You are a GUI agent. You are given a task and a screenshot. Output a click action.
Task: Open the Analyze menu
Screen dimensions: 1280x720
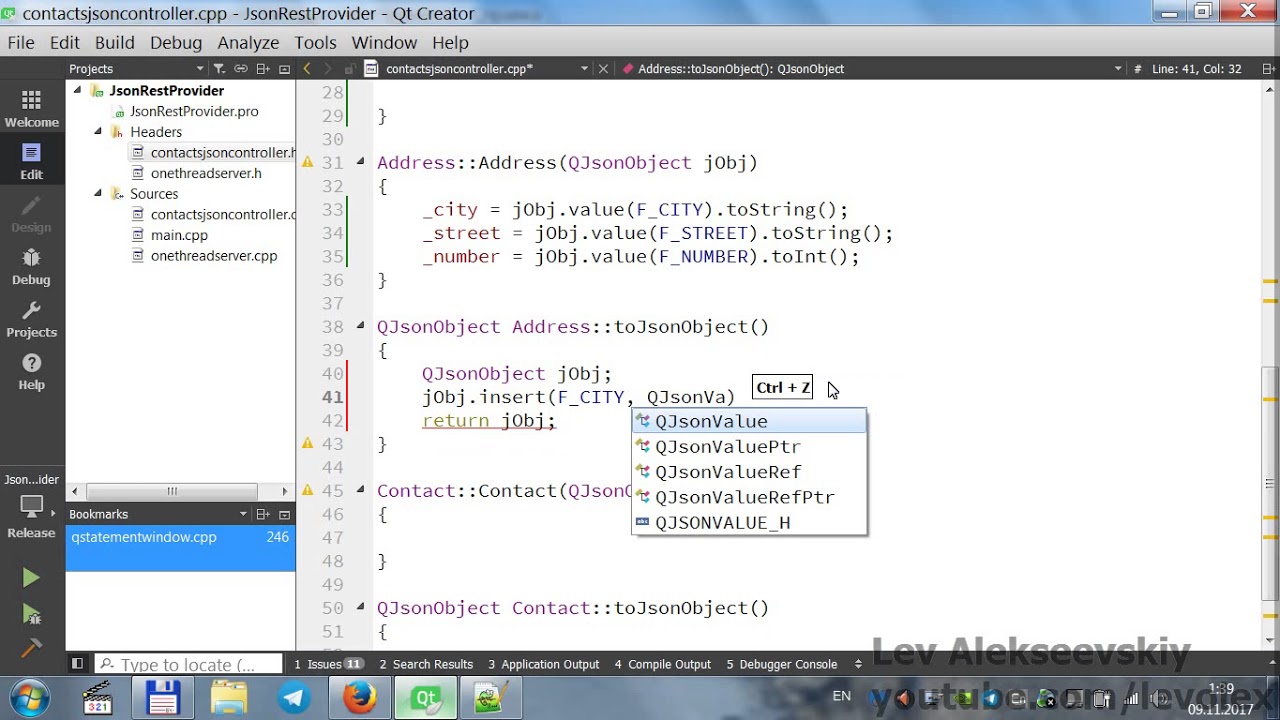[248, 43]
